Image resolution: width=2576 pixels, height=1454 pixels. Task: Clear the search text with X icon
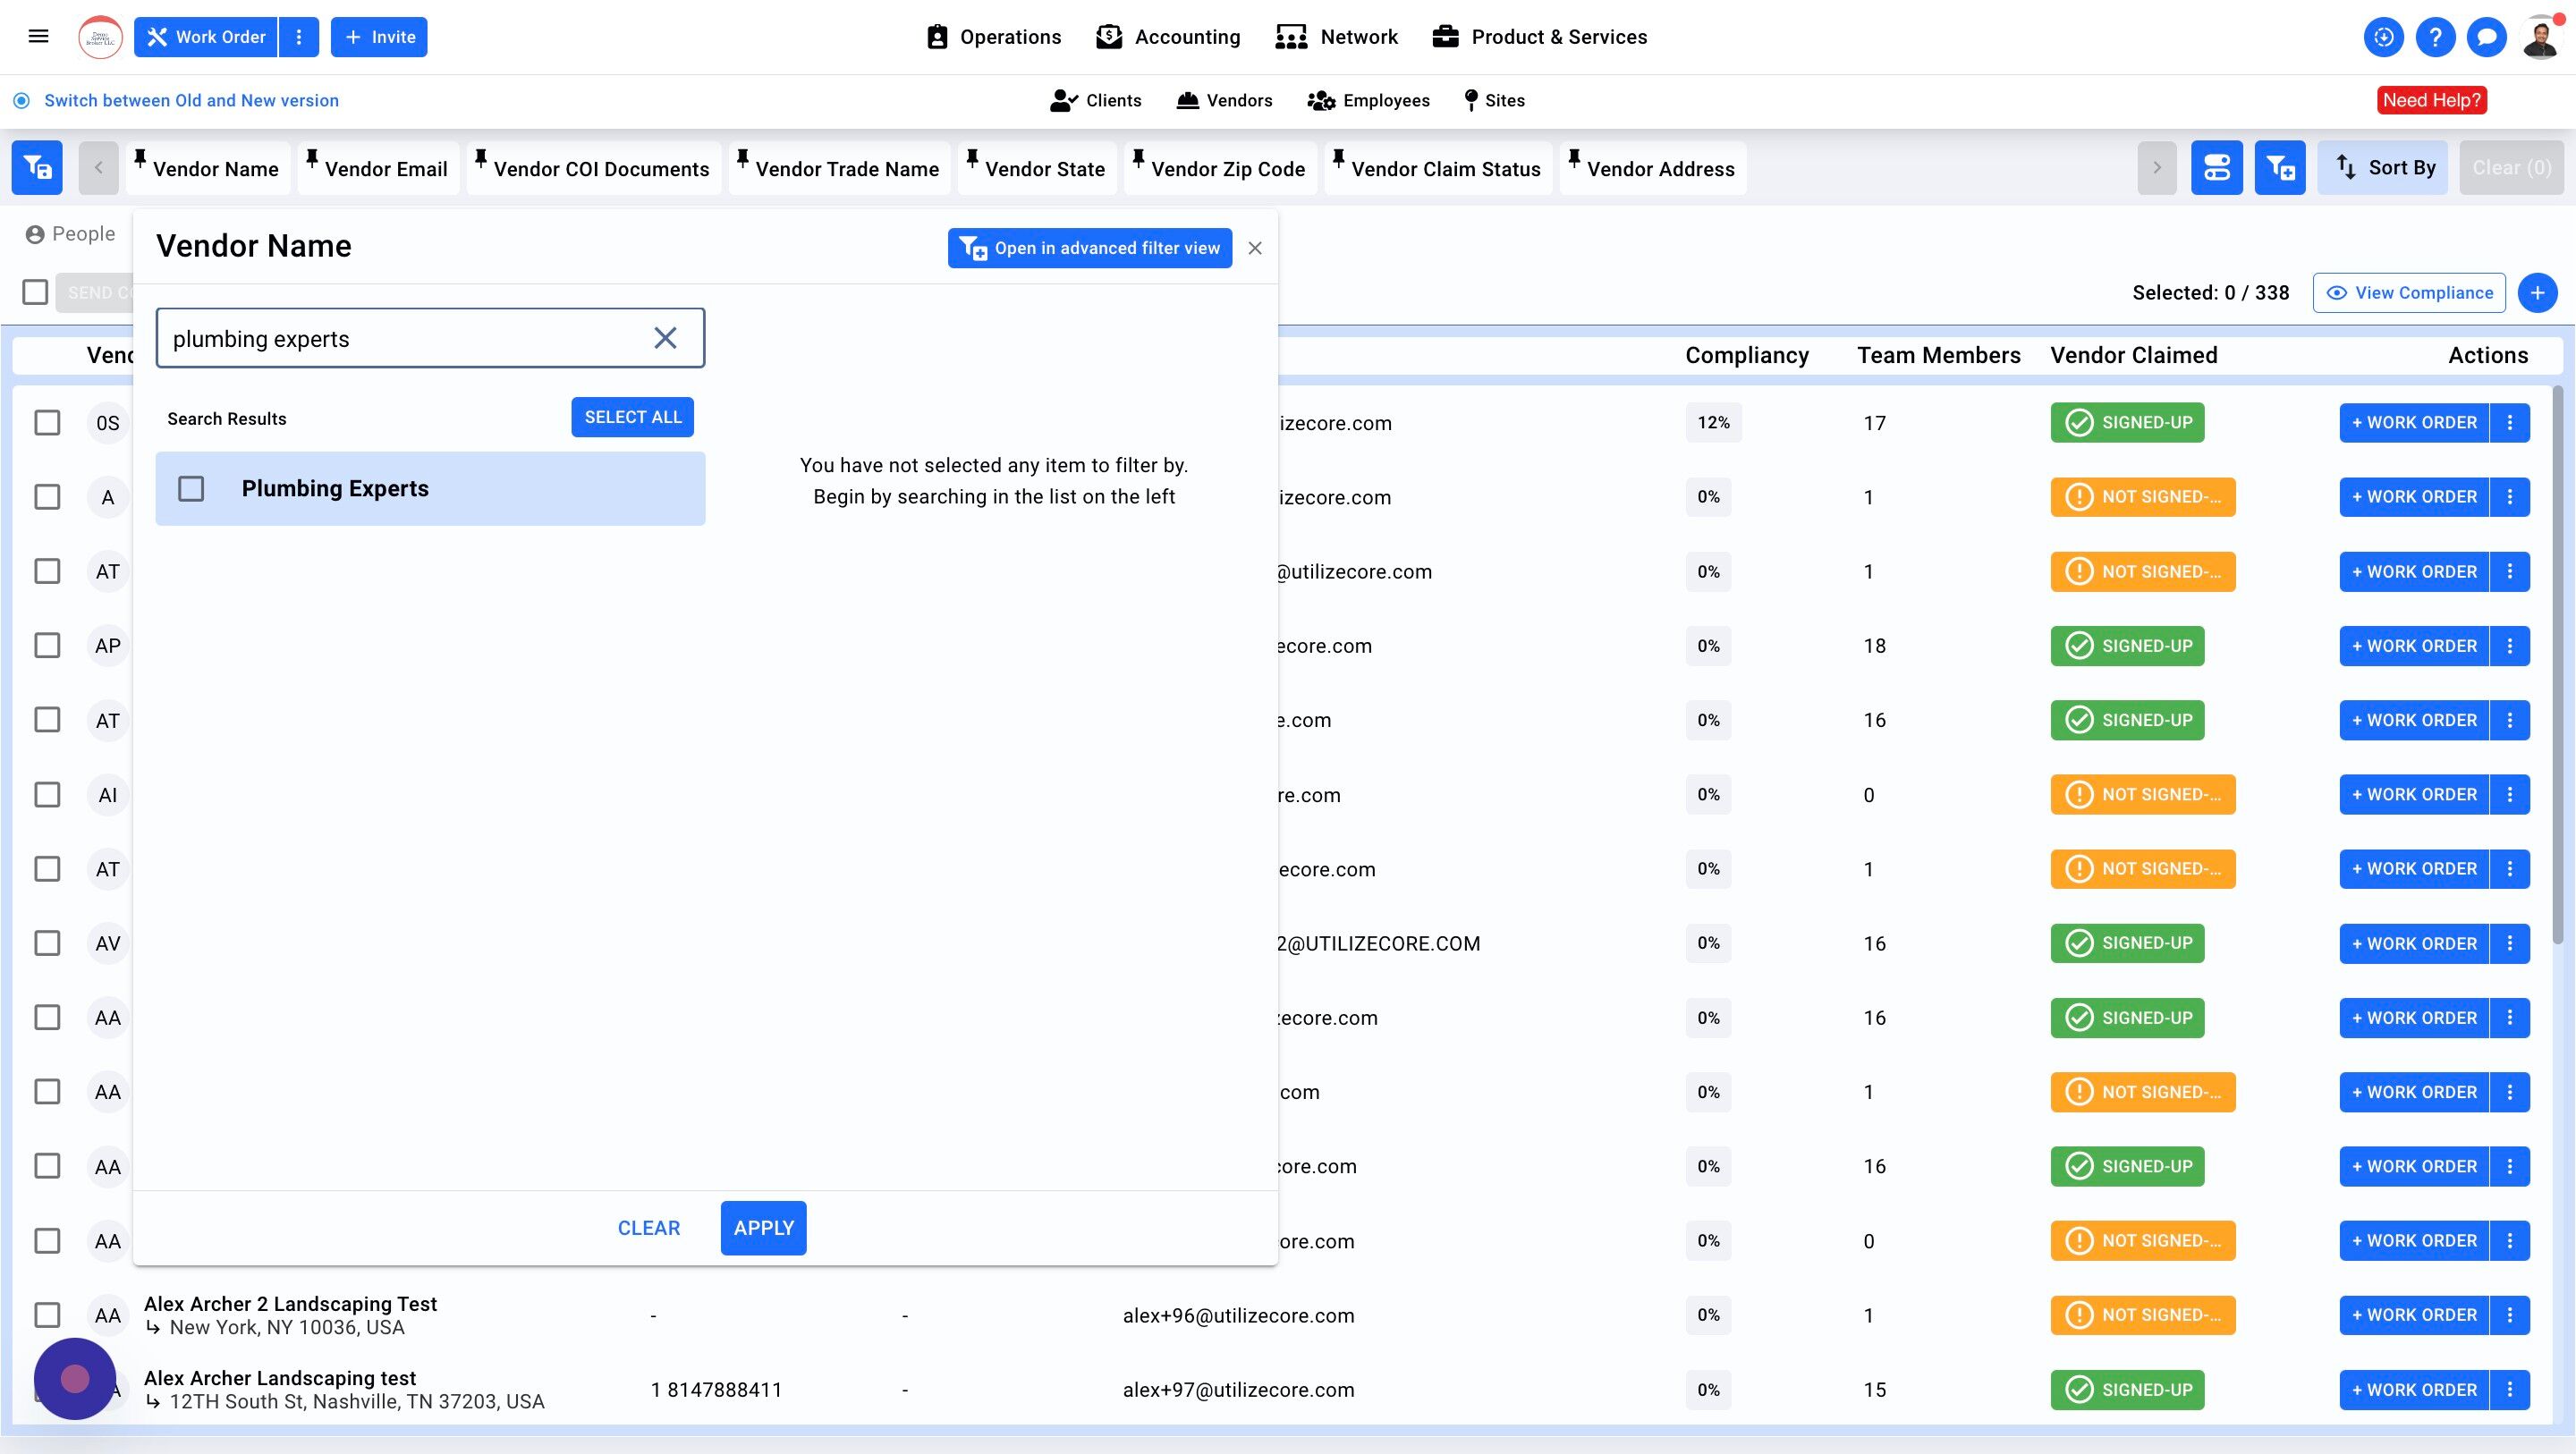[665, 338]
